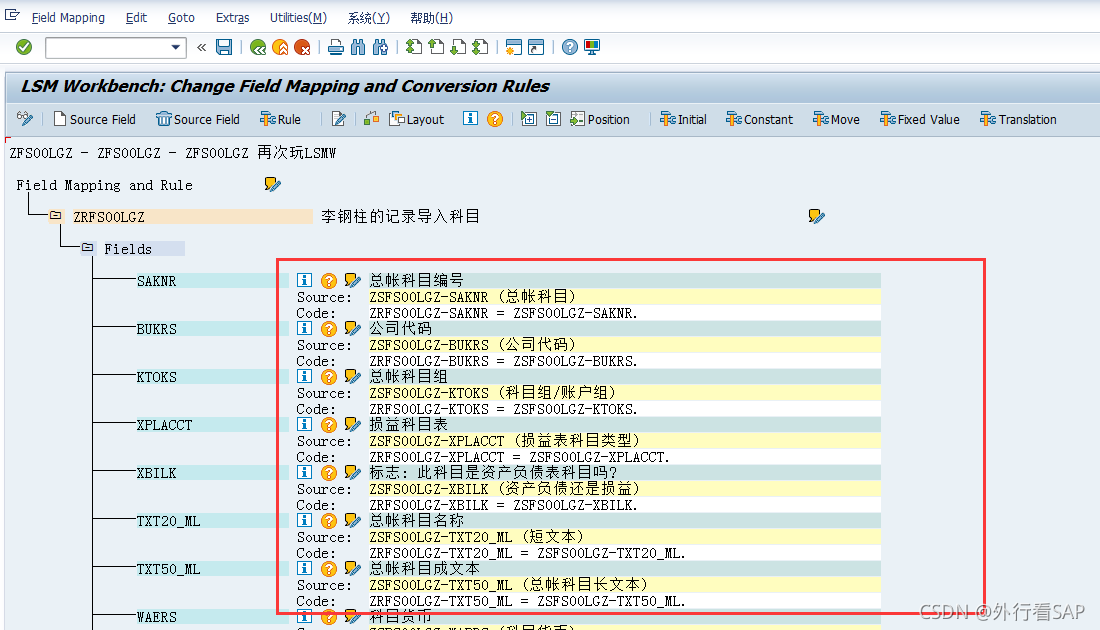The image size is (1100, 630).
Task: Click the Constant rule button
Action: click(759, 119)
